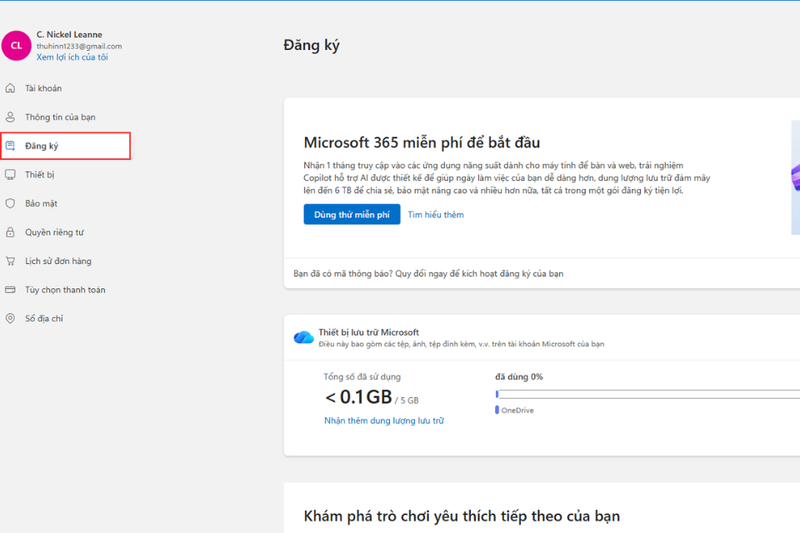Open Tùy chọn thanh toán
800x533 pixels.
pos(65,290)
